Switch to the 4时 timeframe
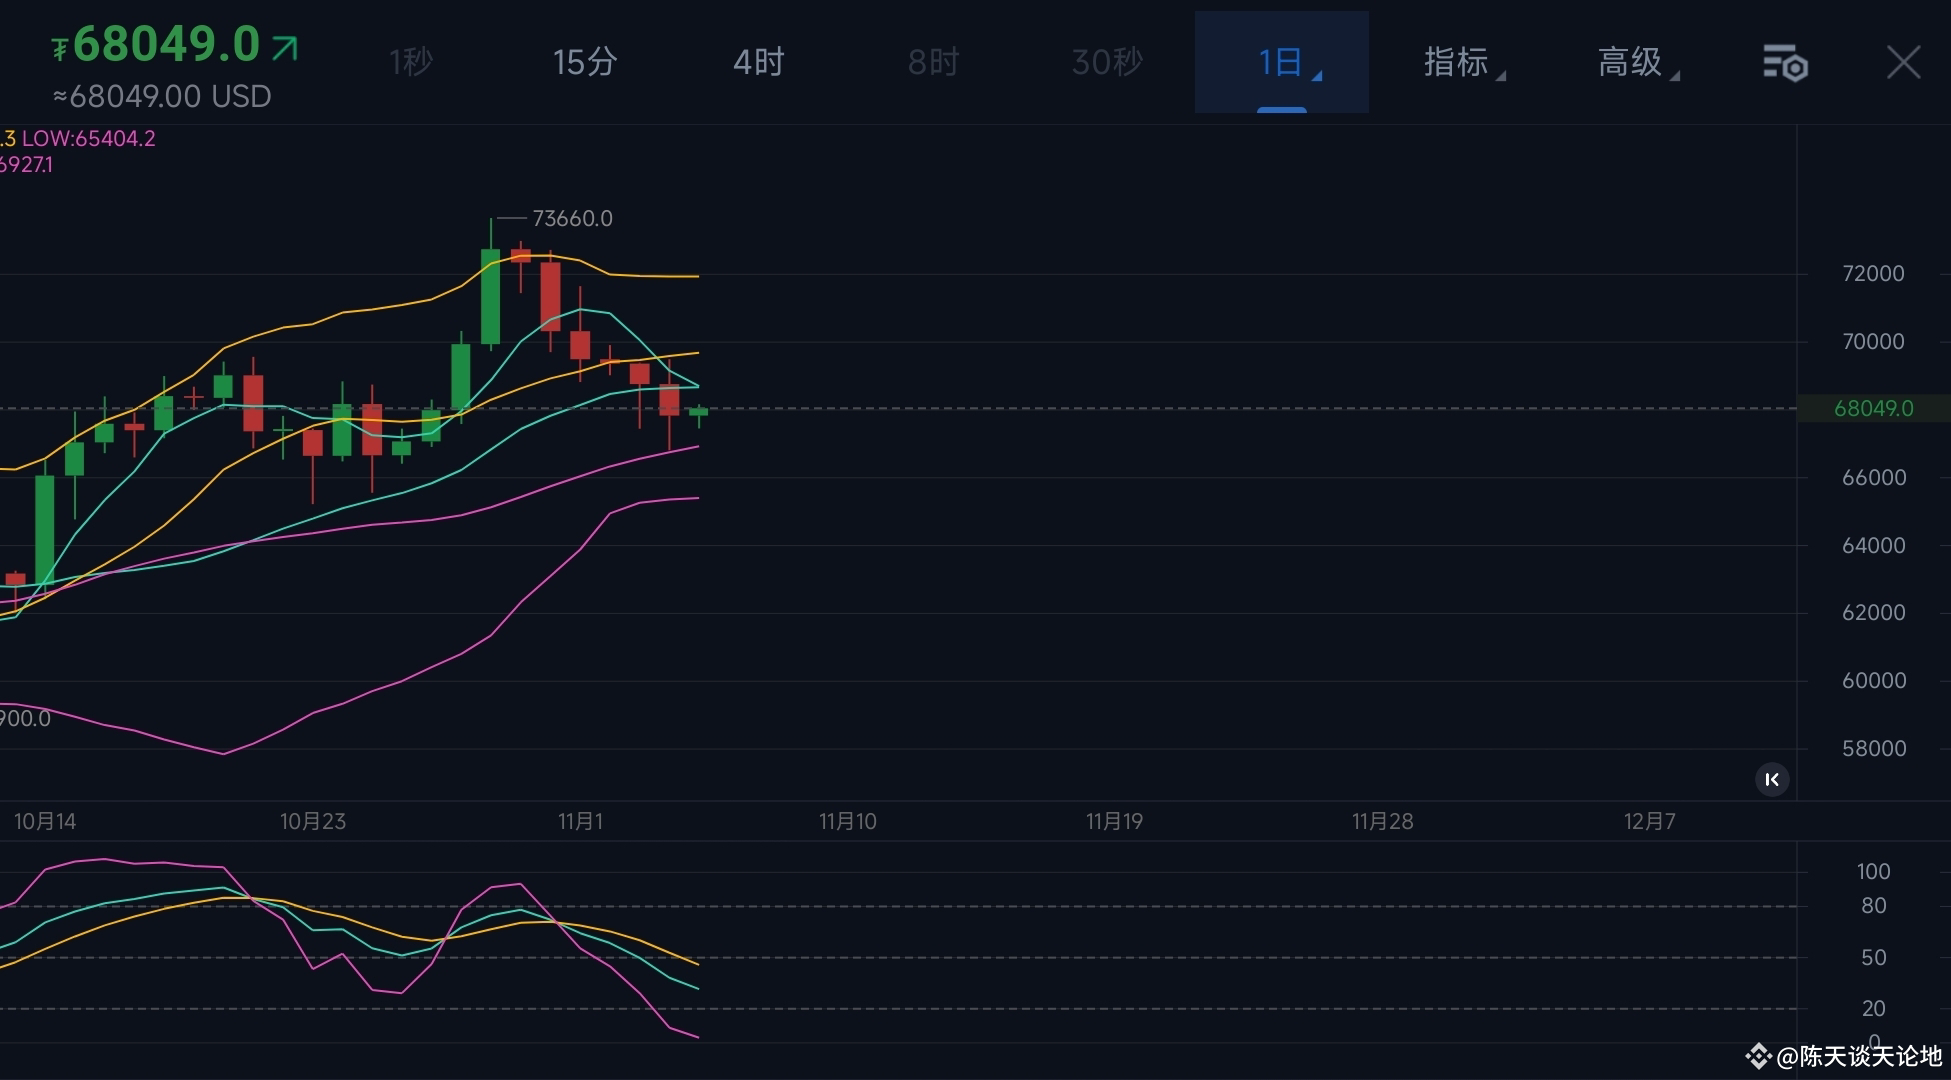The height and width of the screenshot is (1080, 1951). pyautogui.click(x=759, y=62)
